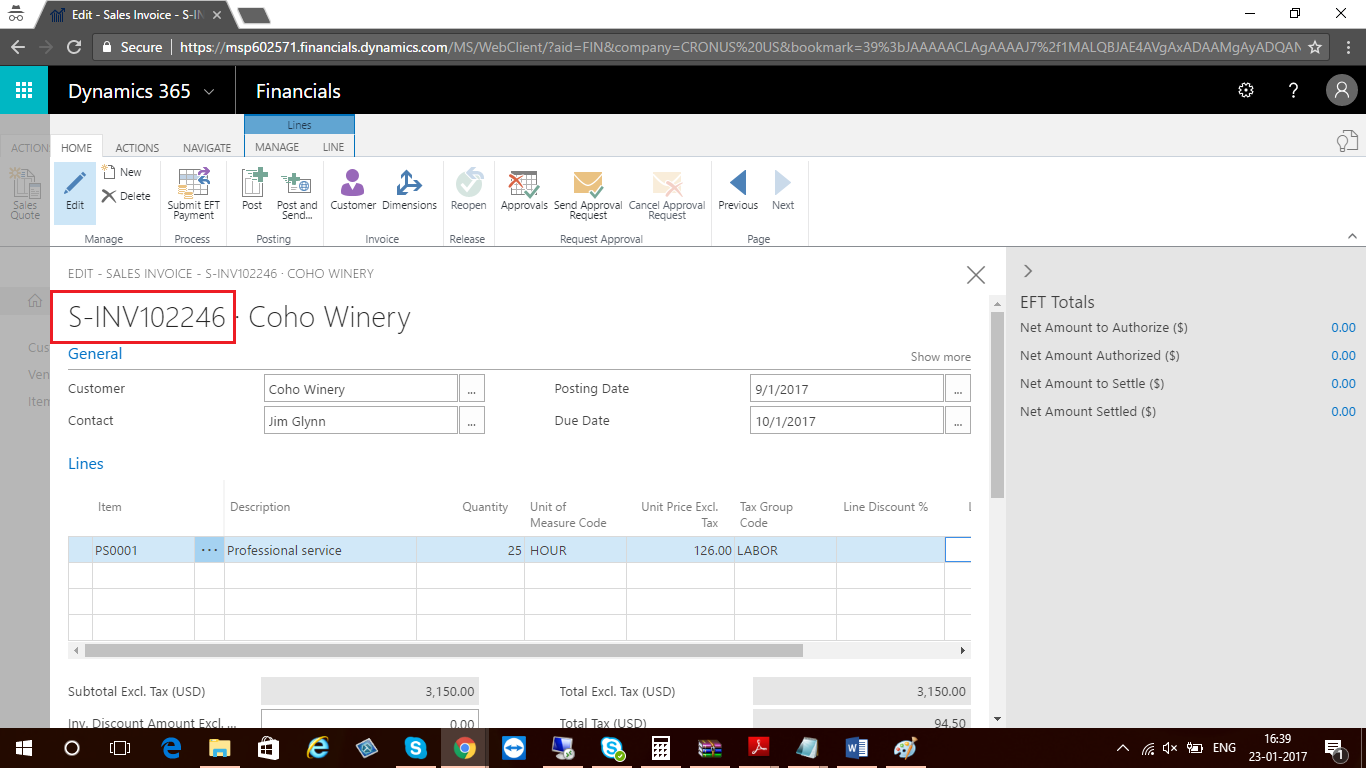Open Chrome from the taskbar
The image size is (1366, 768).
pos(465,748)
